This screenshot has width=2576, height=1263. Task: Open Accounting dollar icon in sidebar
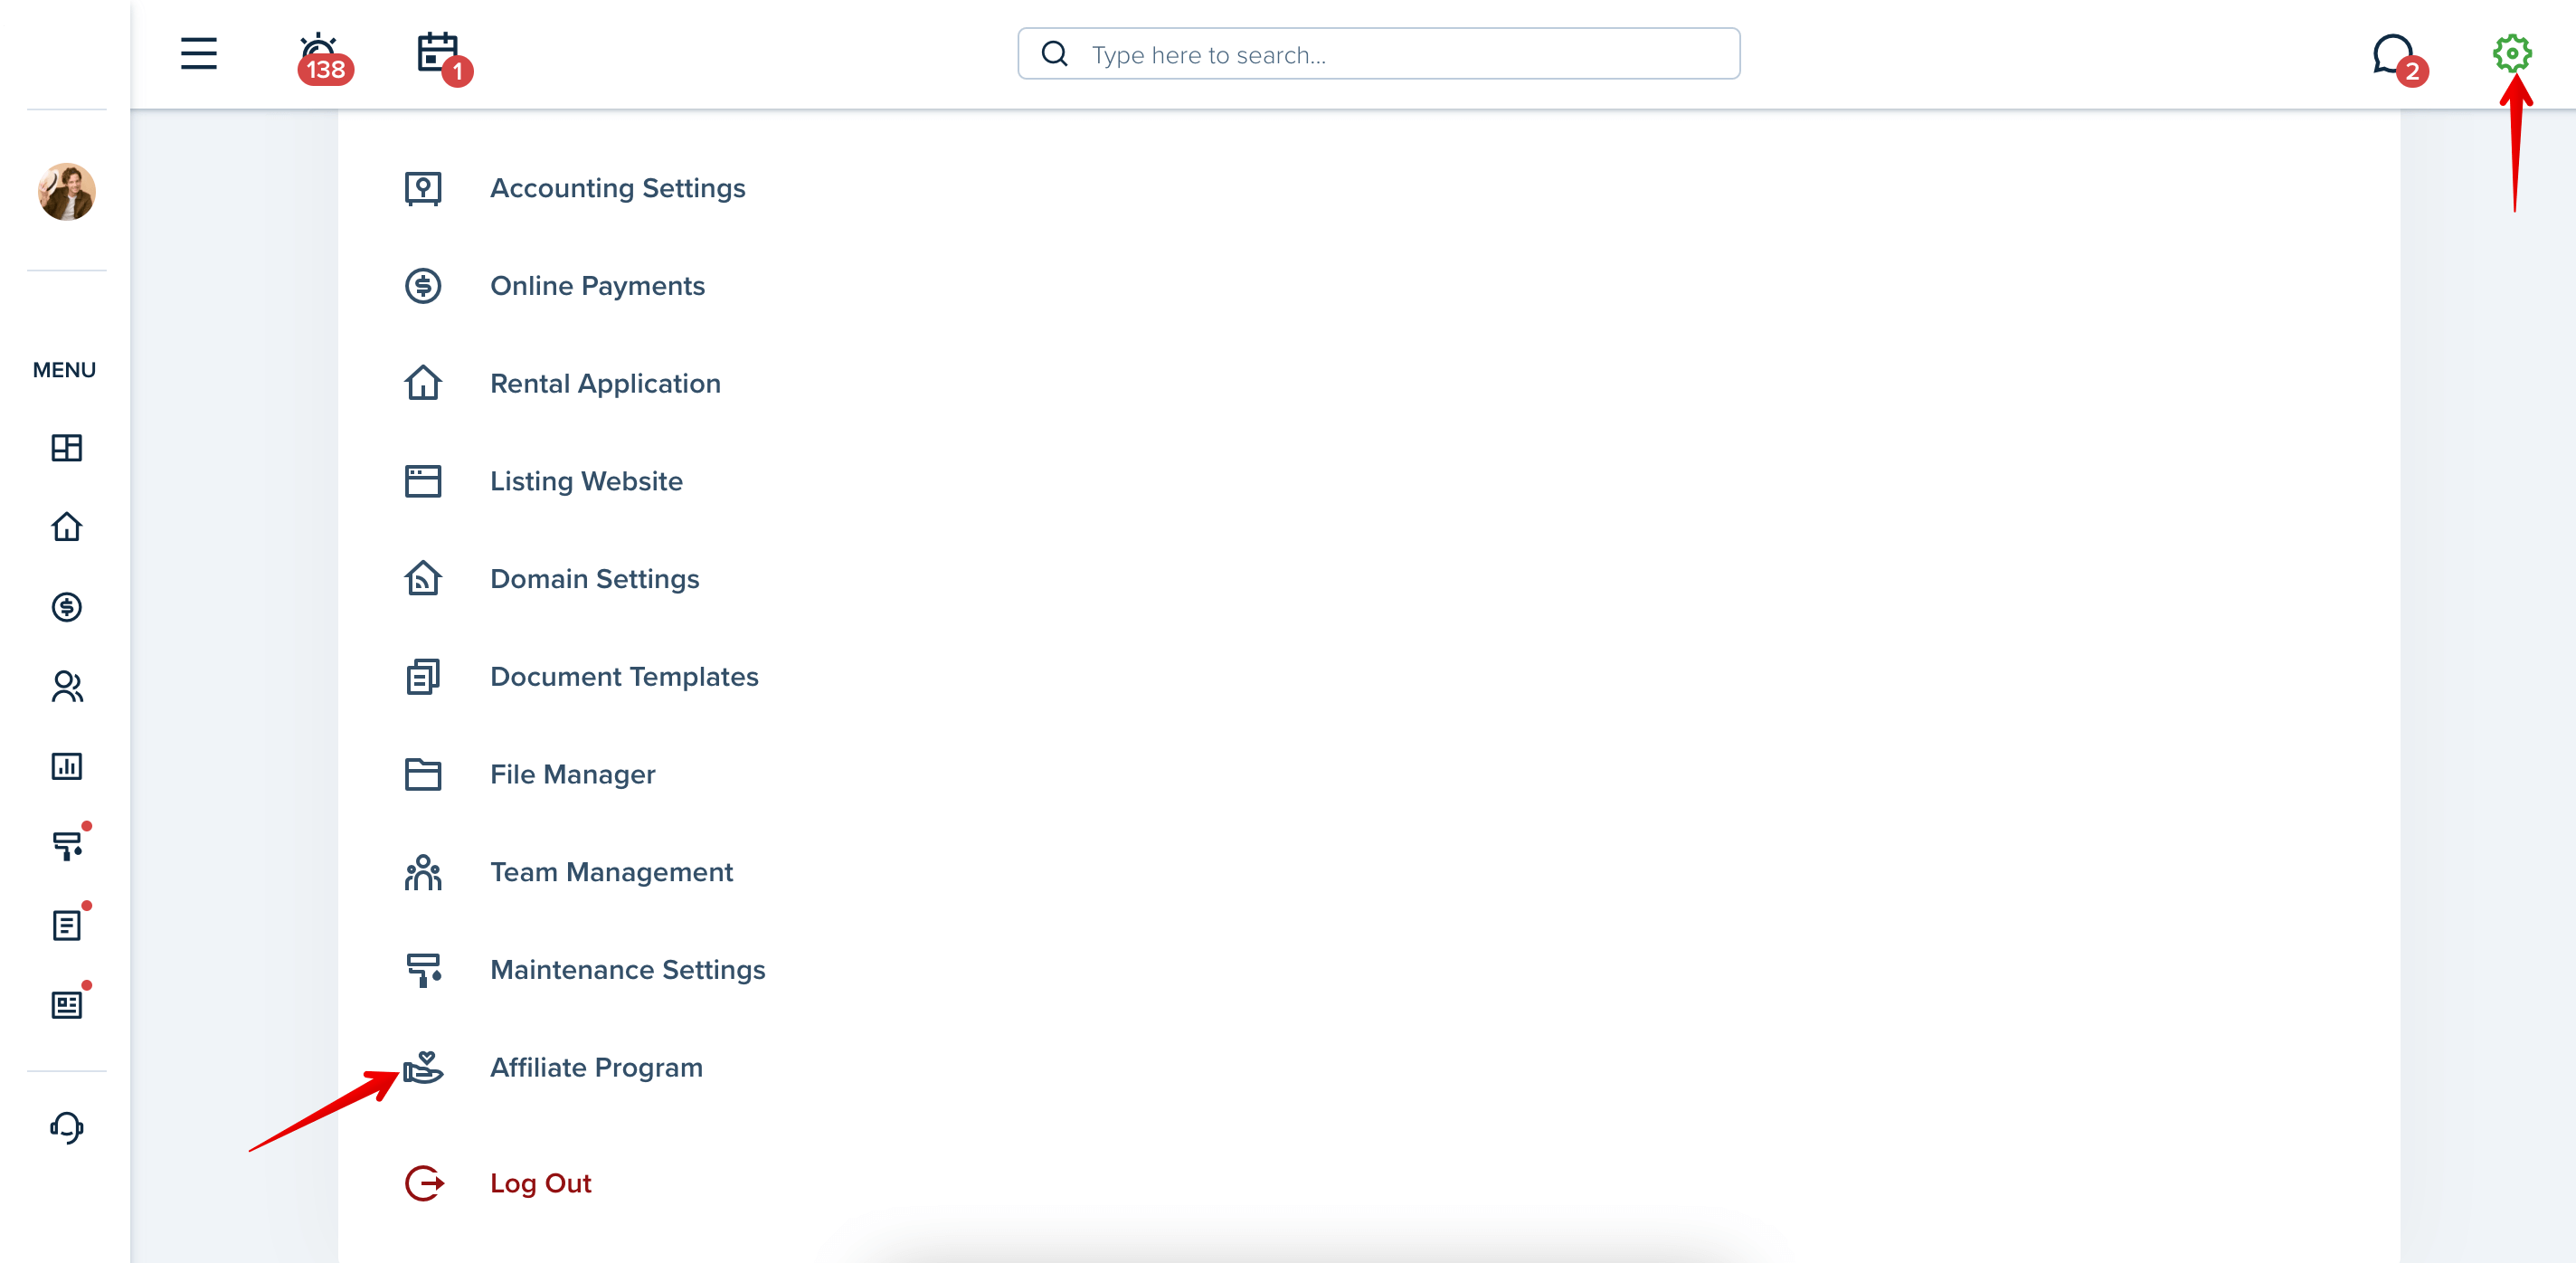[67, 606]
